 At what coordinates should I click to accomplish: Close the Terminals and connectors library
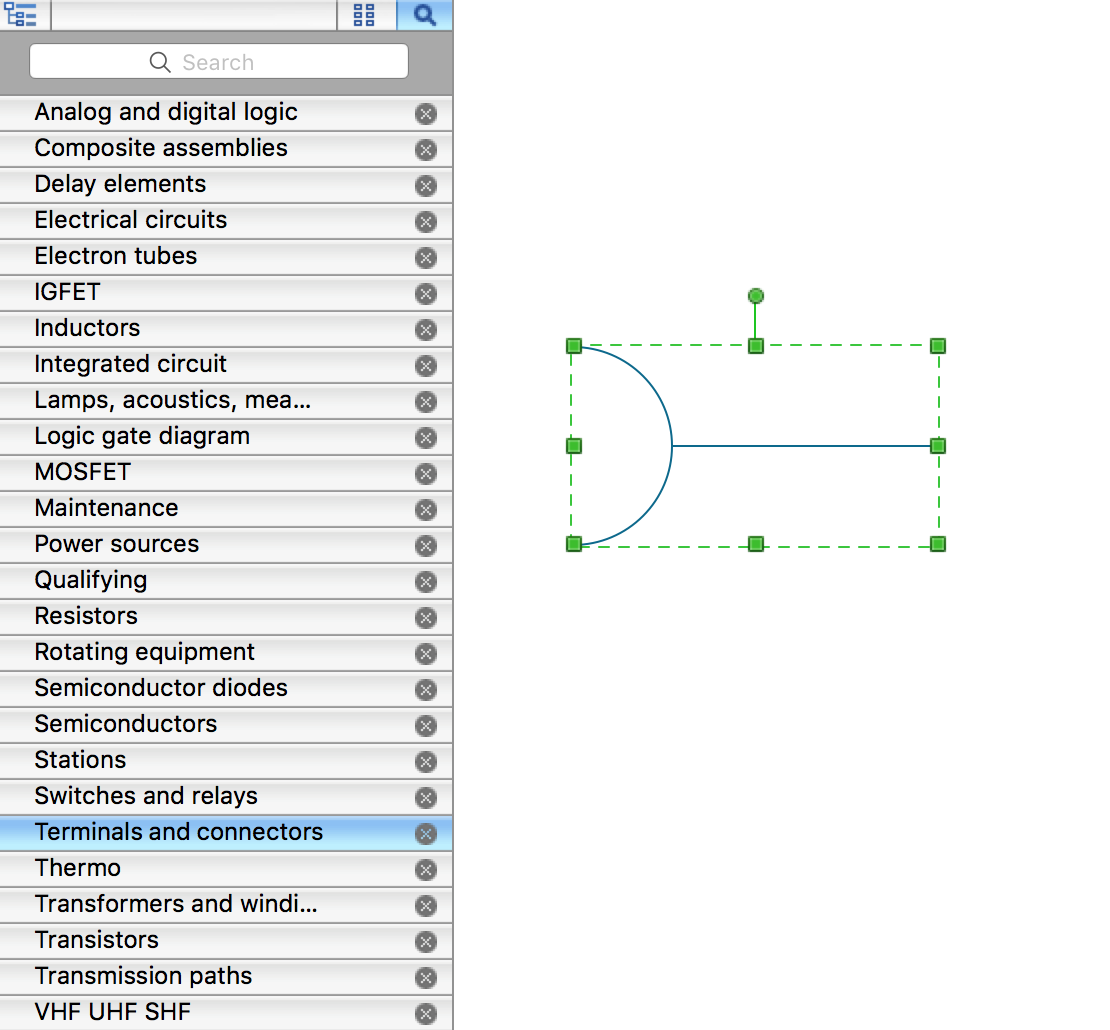point(425,834)
